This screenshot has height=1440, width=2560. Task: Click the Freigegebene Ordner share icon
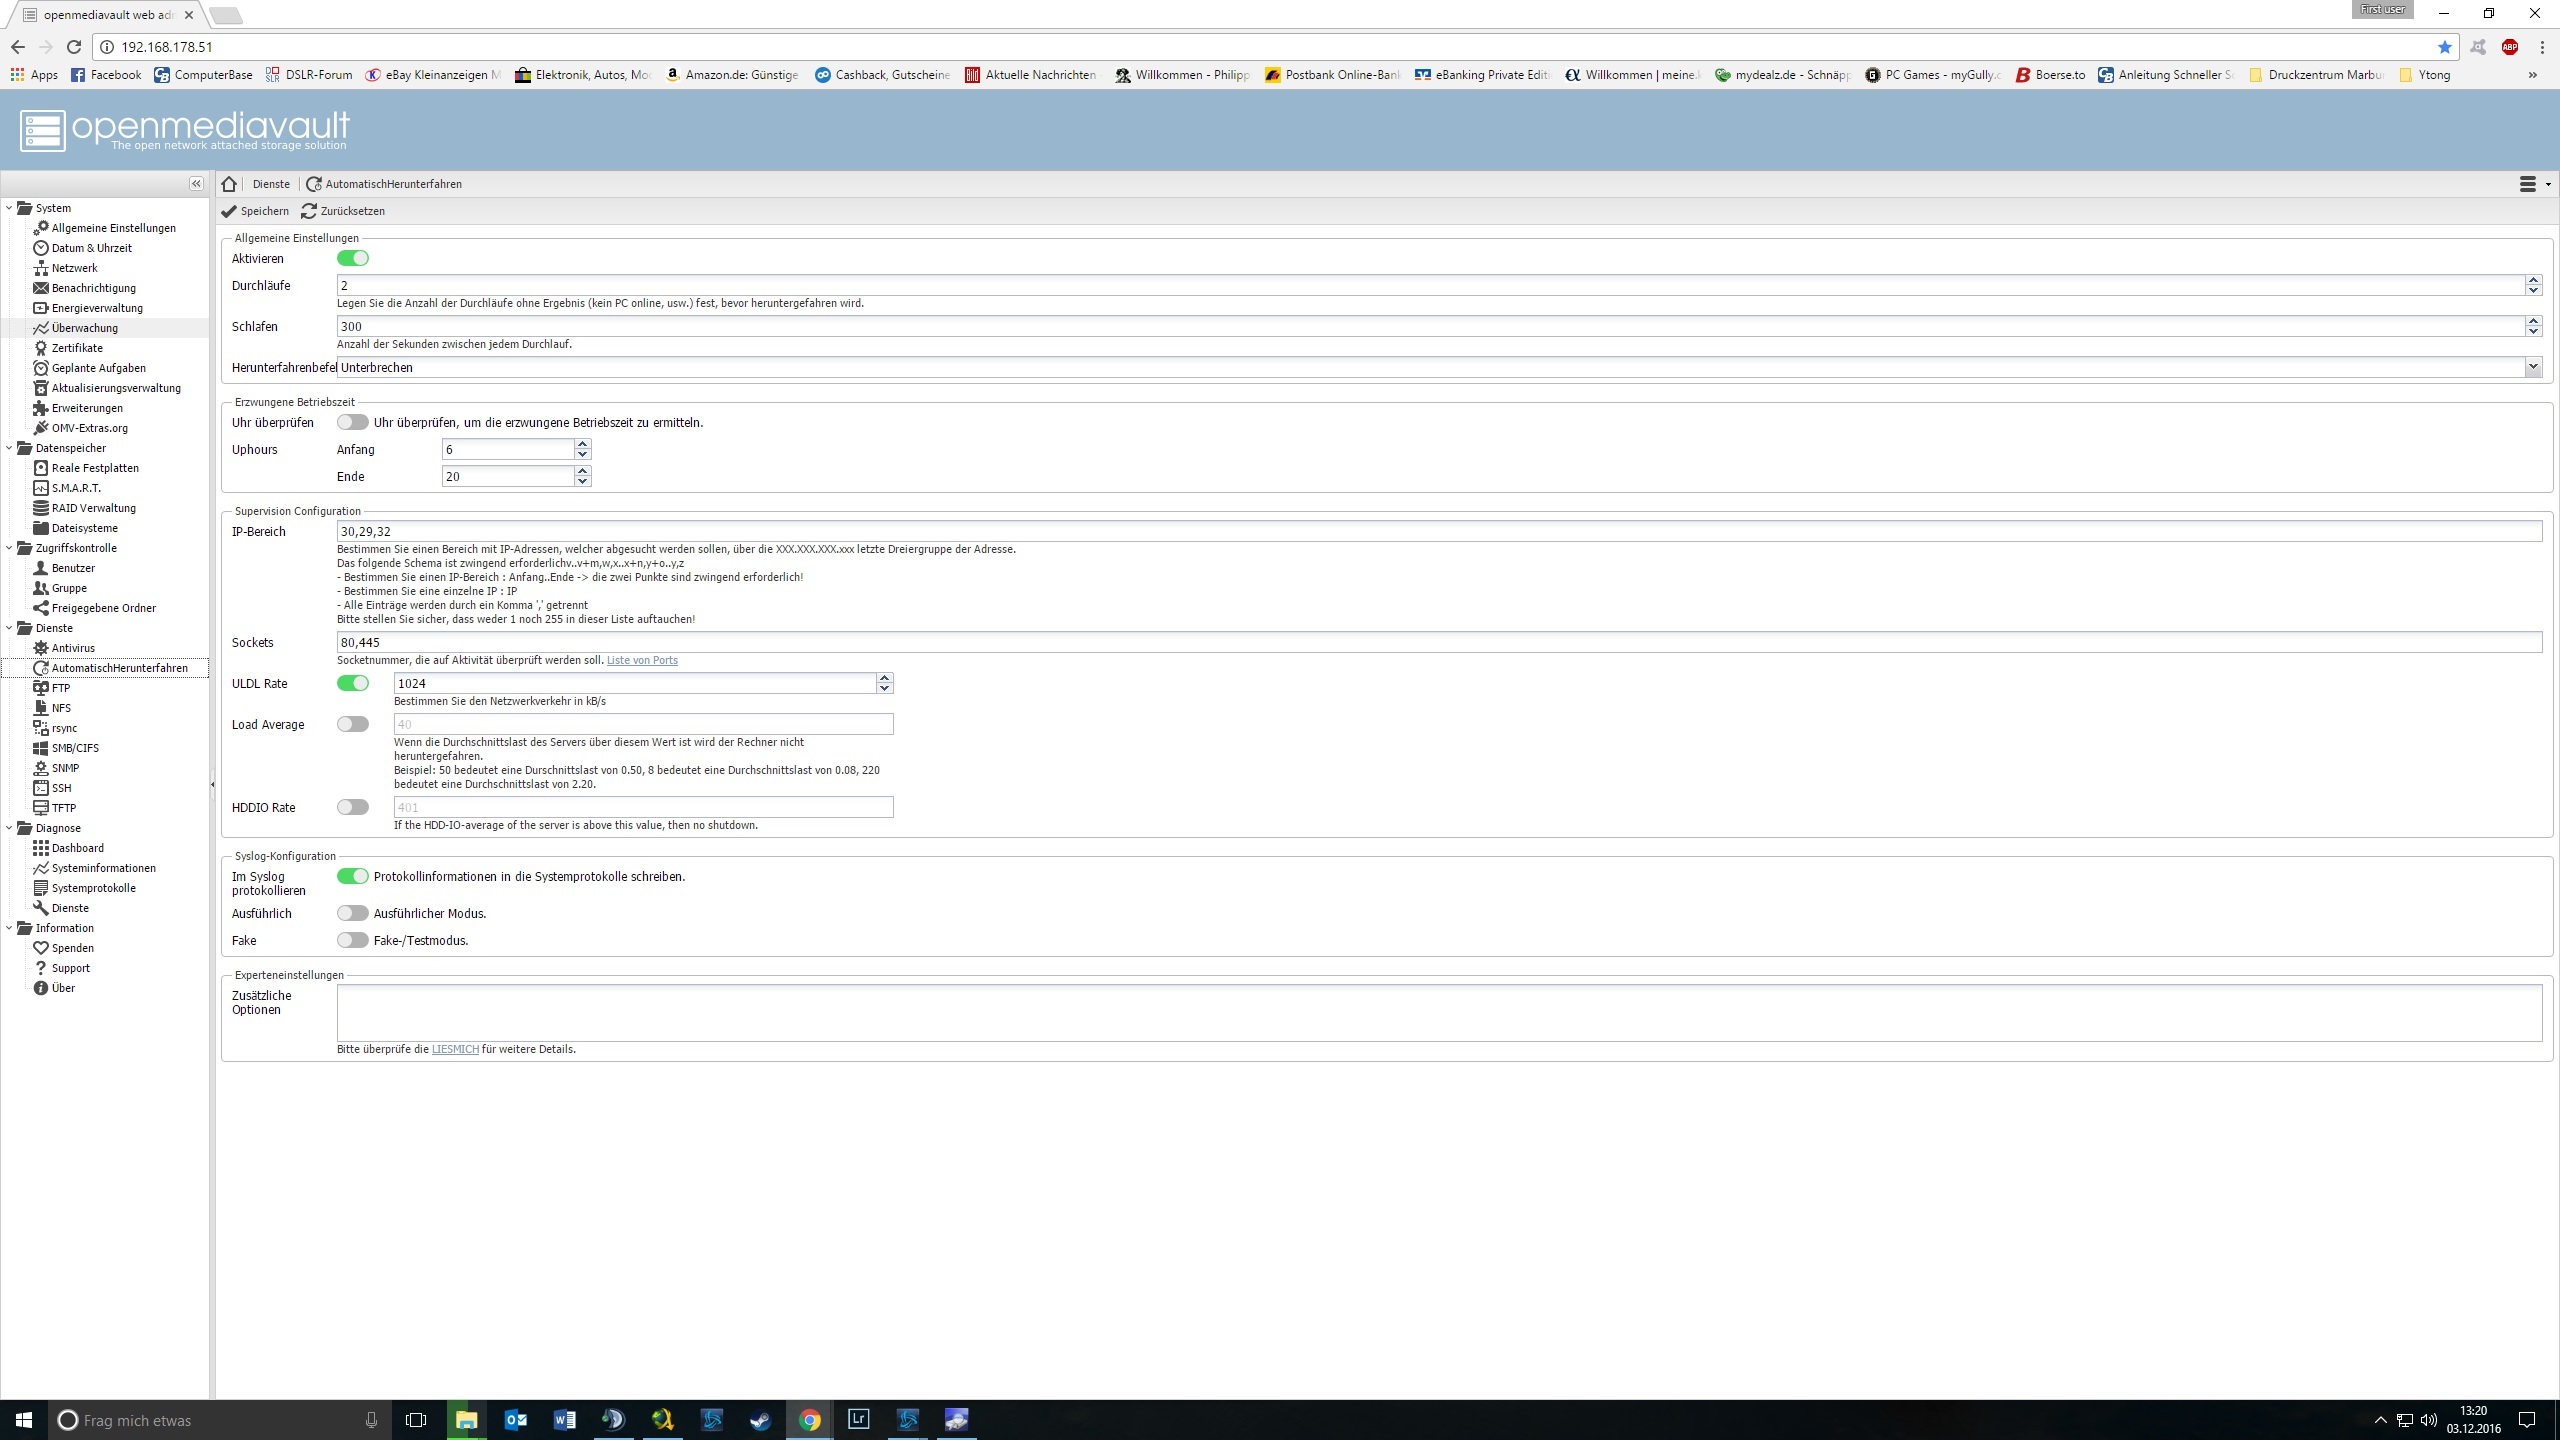point(41,608)
